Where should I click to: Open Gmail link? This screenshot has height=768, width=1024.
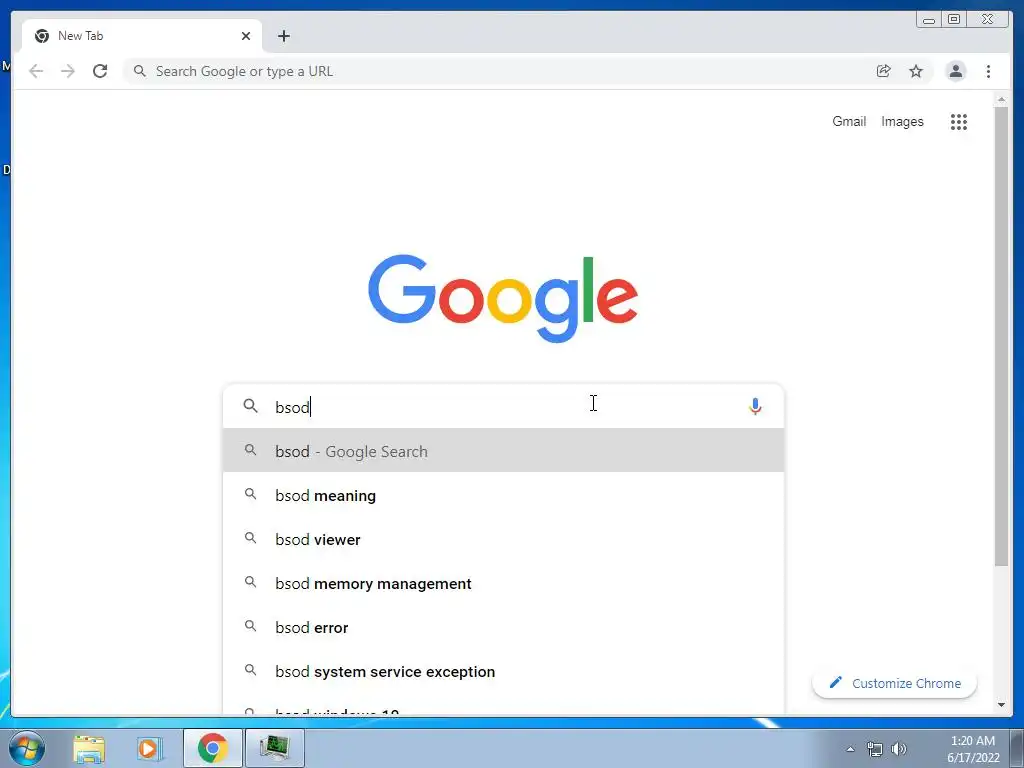click(848, 121)
